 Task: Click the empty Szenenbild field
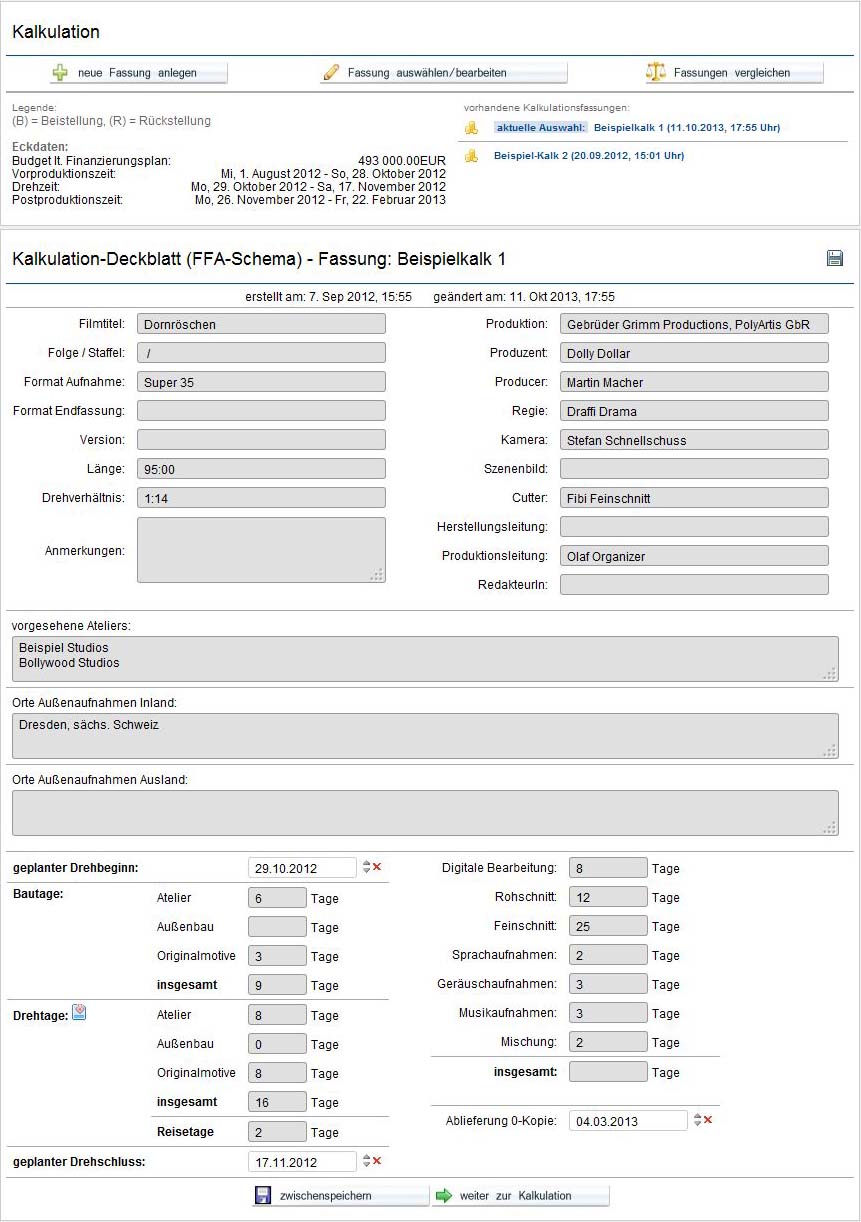pyautogui.click(x=694, y=469)
